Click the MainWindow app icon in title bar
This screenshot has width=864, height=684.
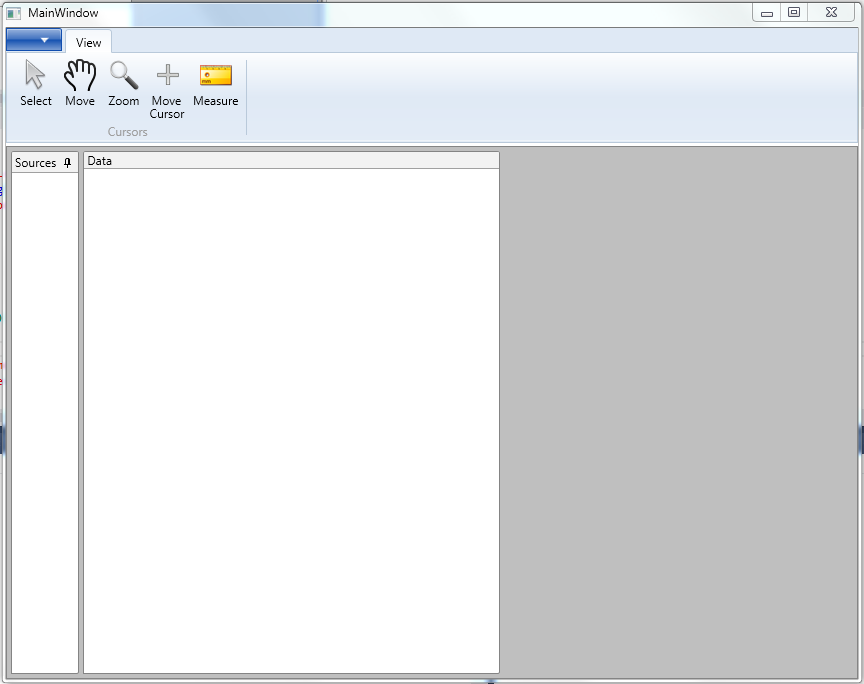[x=14, y=13]
